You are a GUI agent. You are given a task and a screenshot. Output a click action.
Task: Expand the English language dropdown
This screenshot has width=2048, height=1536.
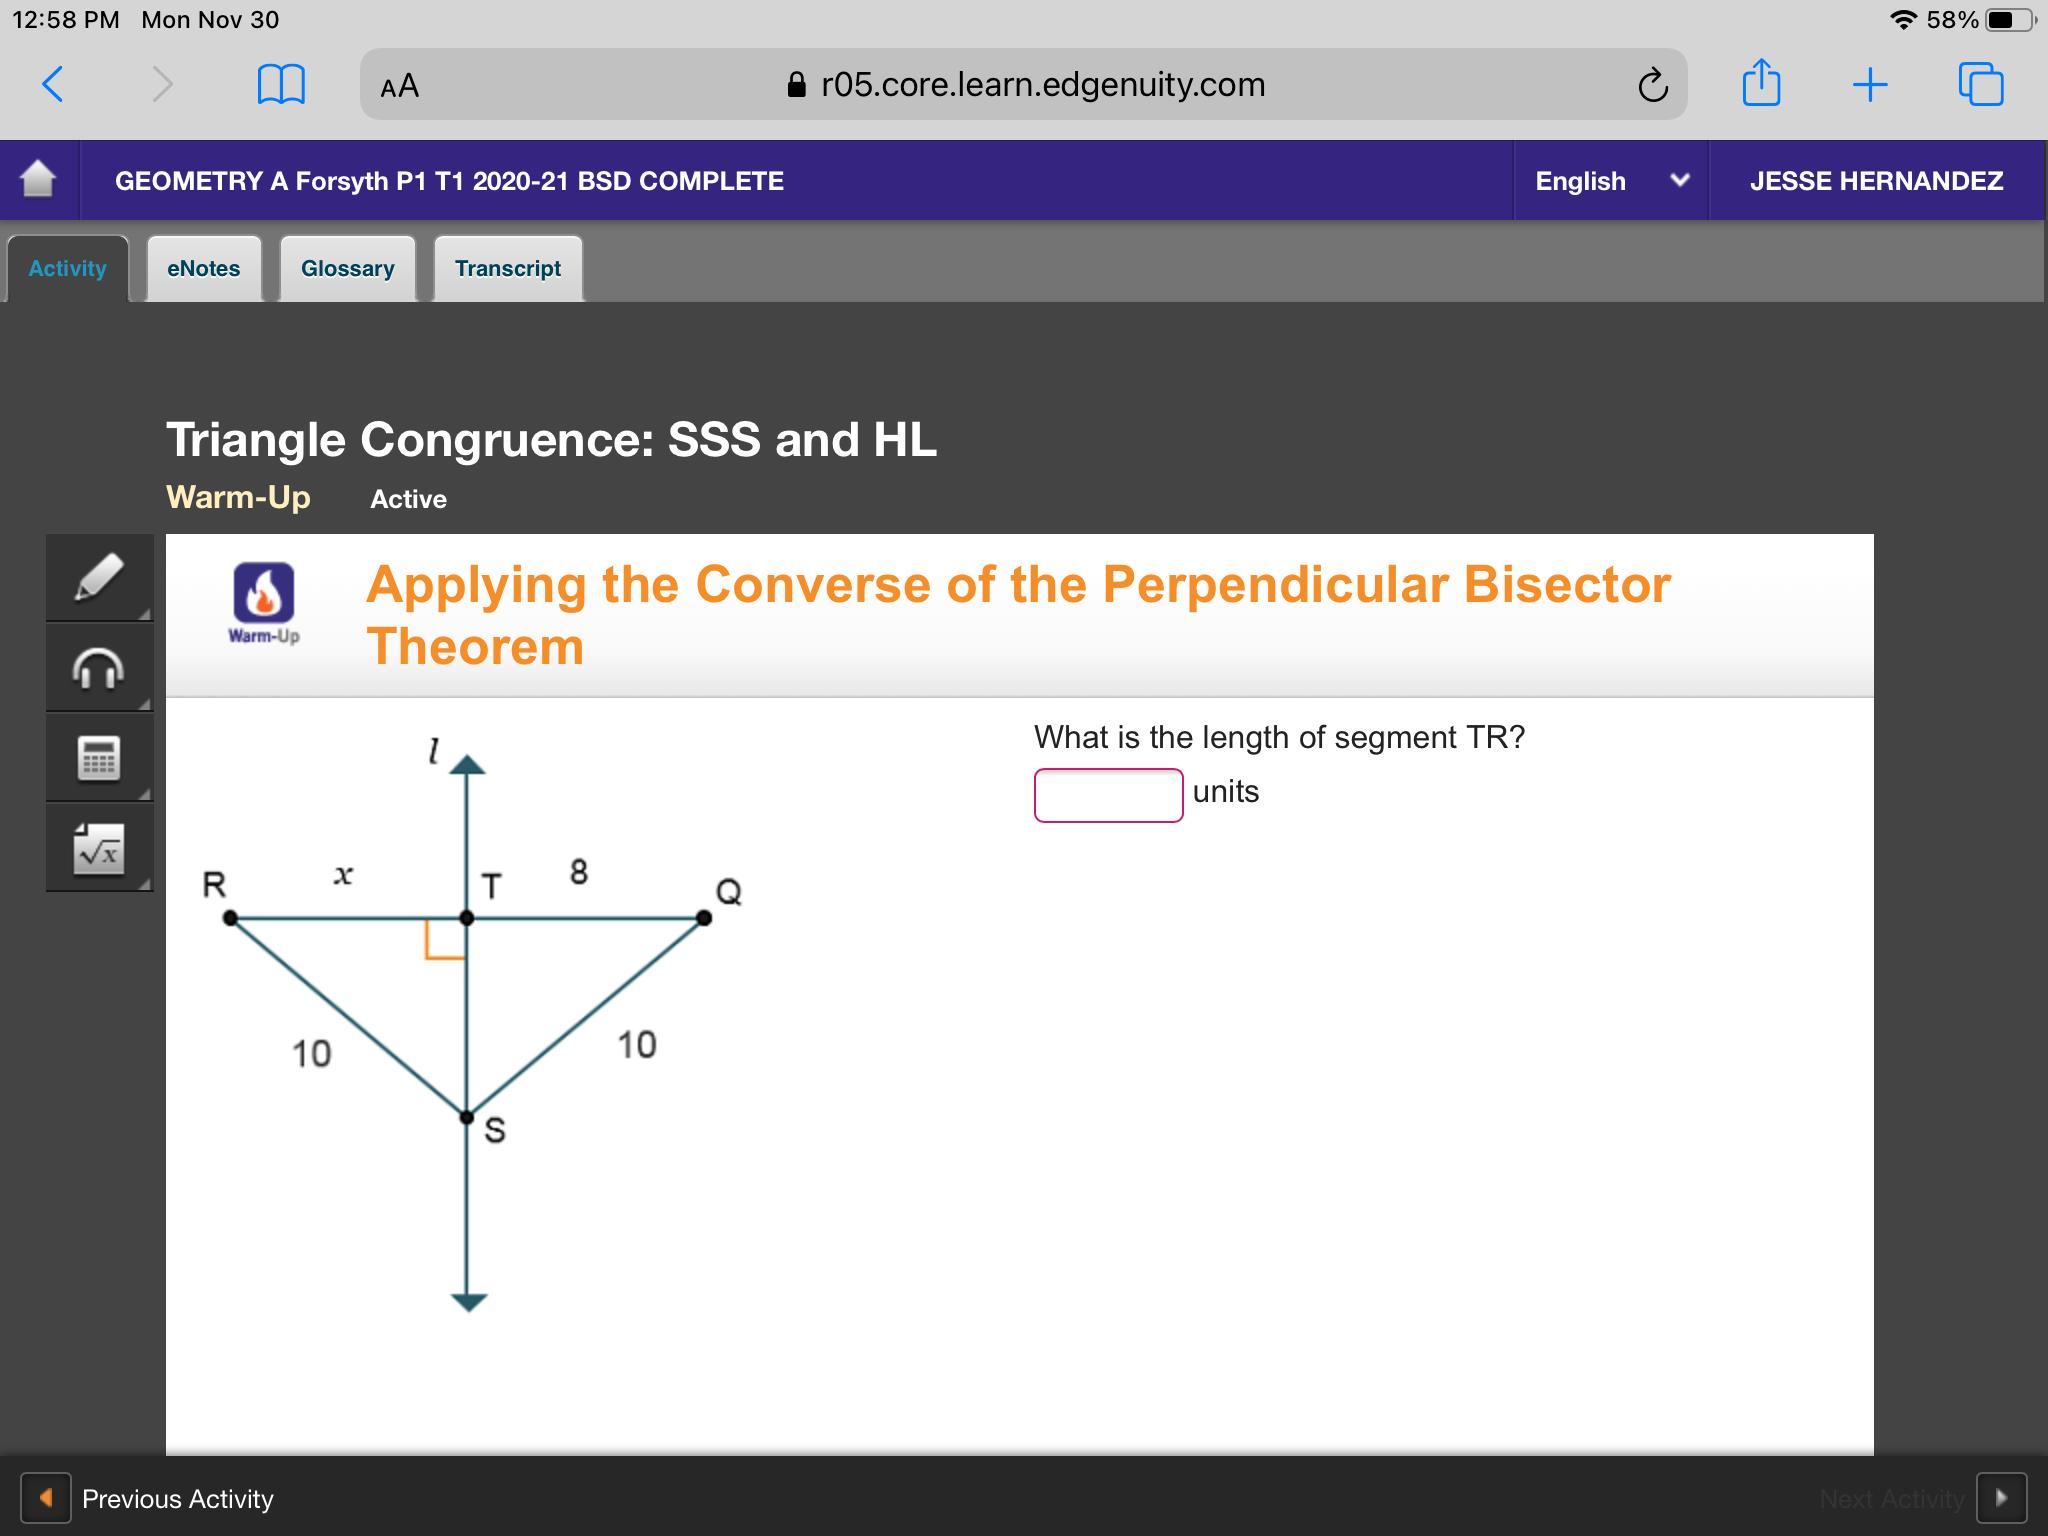coord(1610,181)
